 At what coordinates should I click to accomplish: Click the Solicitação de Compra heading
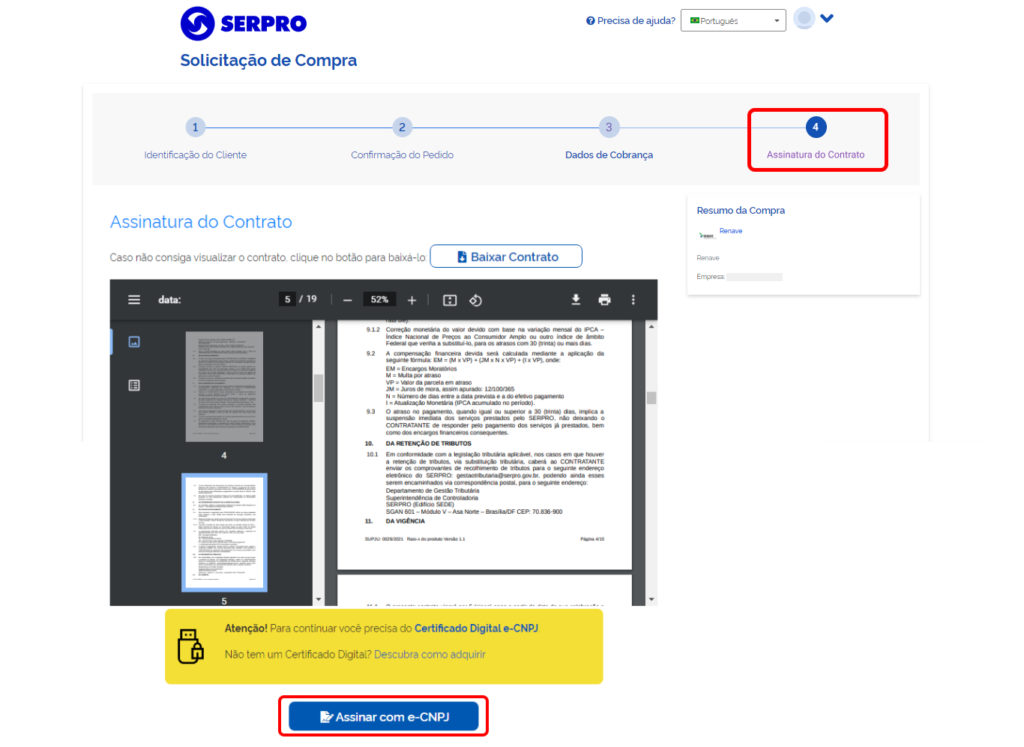(x=268, y=60)
